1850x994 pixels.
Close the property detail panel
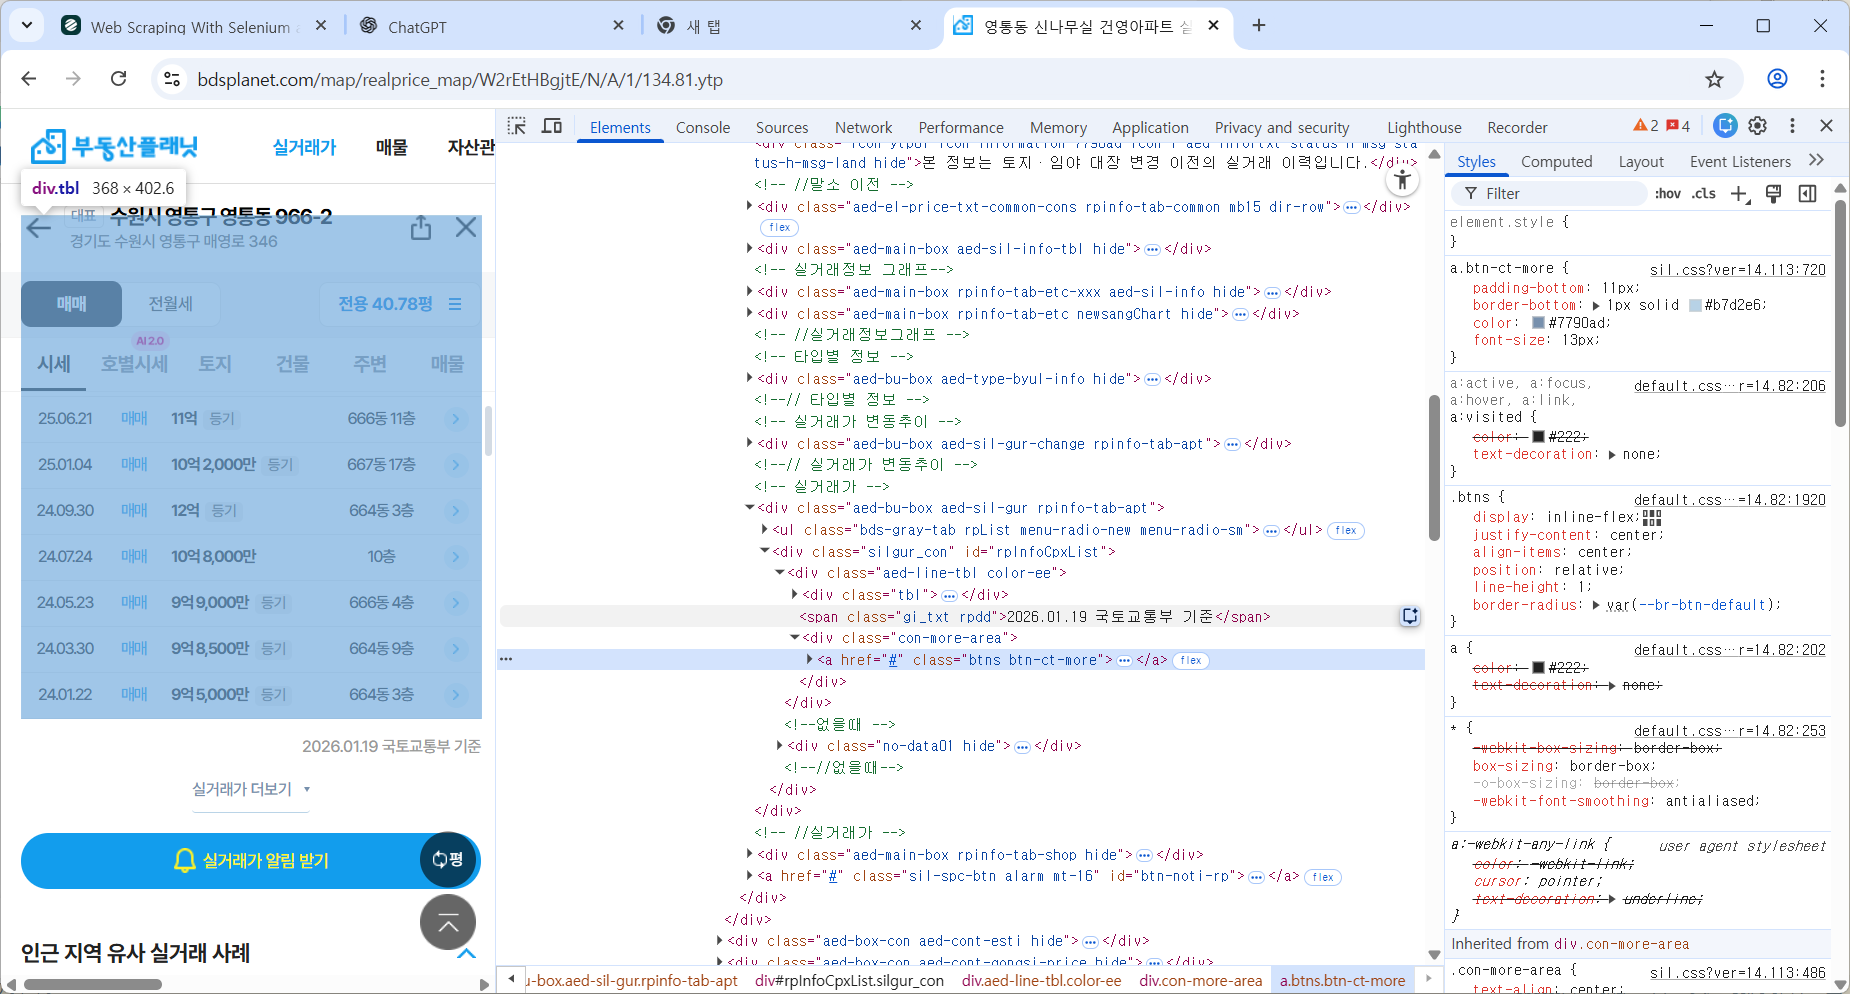tap(466, 228)
